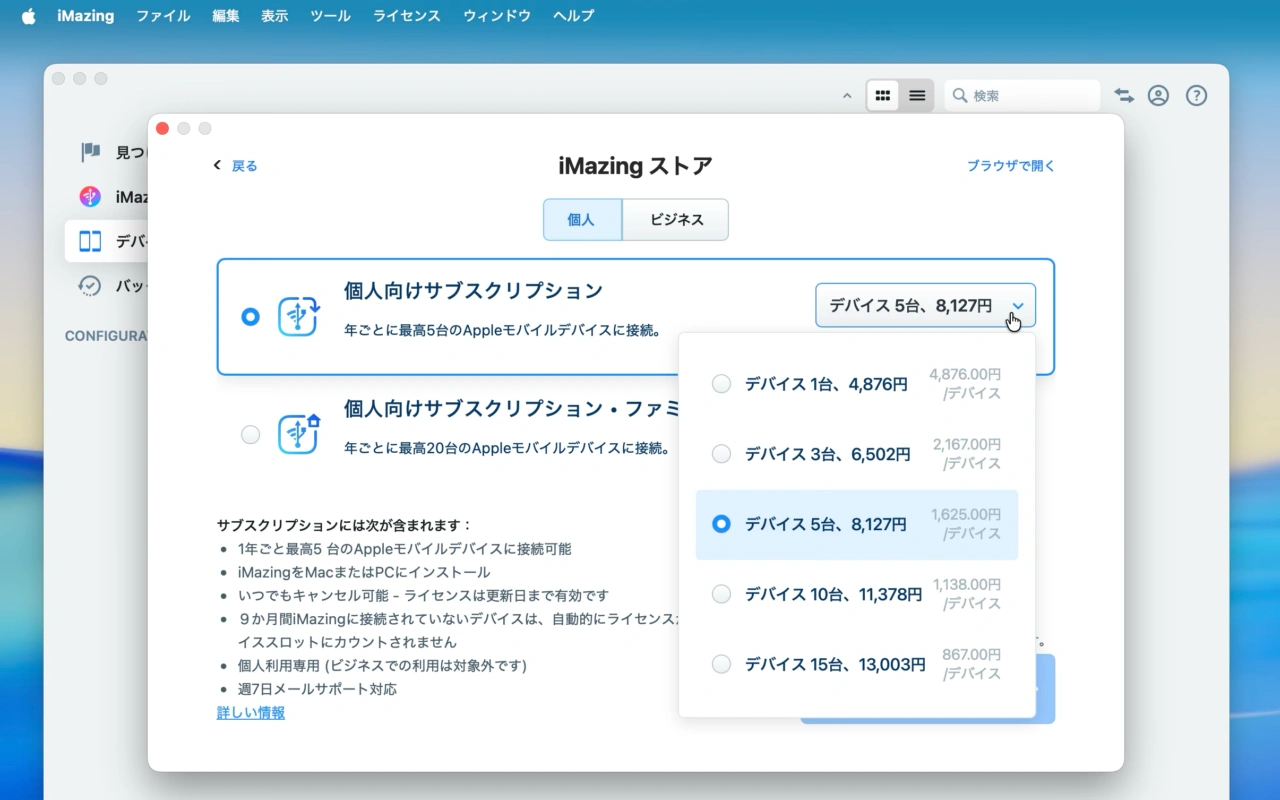The image size is (1280, 800).
Task: Click the 4,876.00円/デバイス price text
Action: point(965,384)
